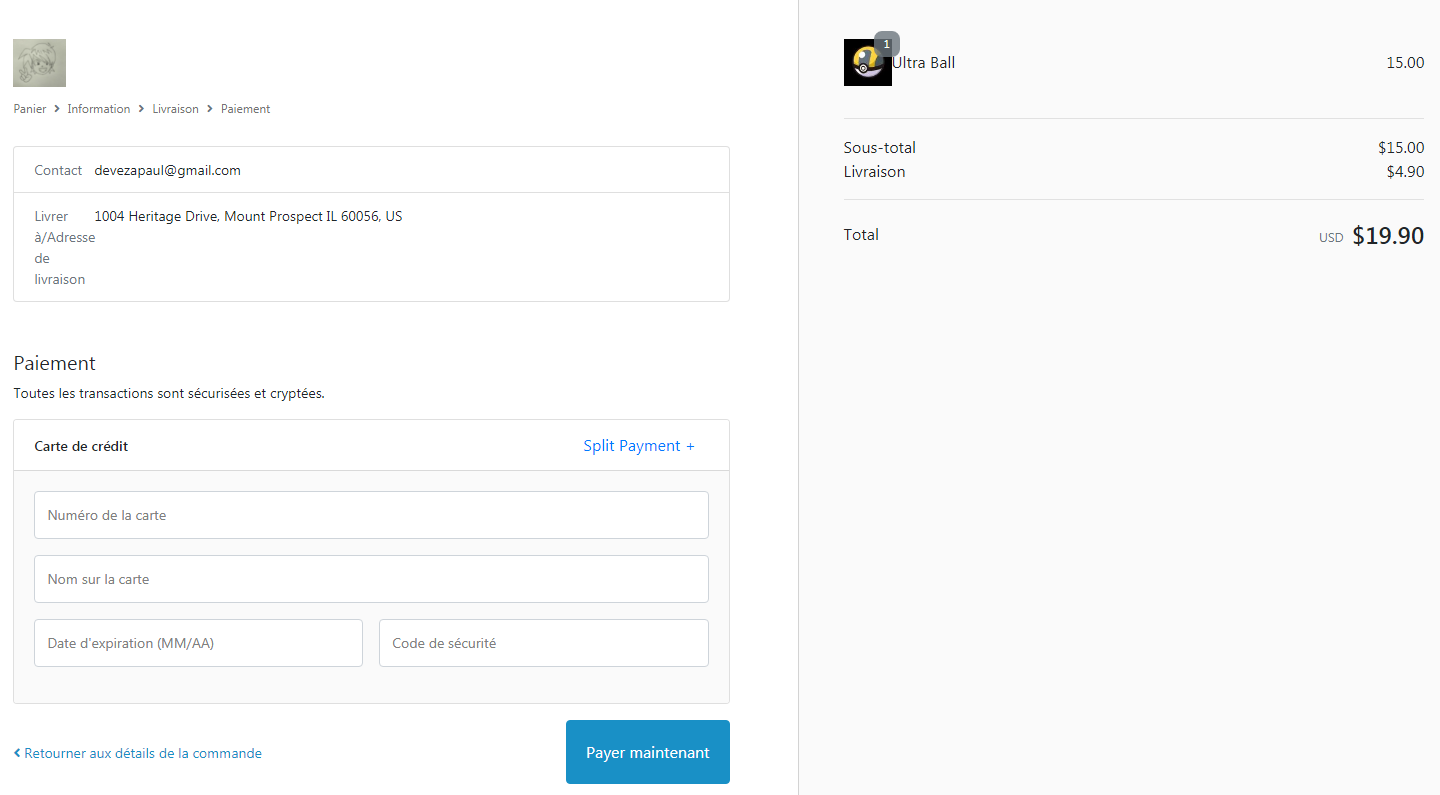Viewport: 1440px width, 795px height.
Task: Click the Paiement section heading
Action: coord(55,363)
